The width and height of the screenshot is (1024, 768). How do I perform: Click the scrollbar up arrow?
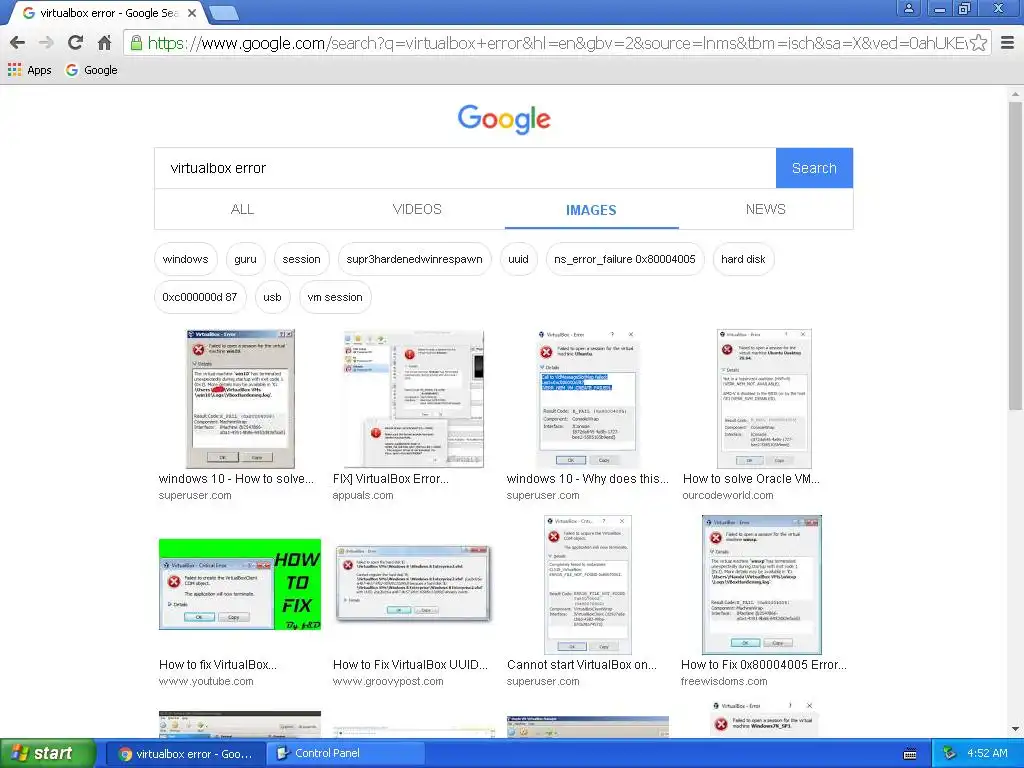tap(1015, 94)
